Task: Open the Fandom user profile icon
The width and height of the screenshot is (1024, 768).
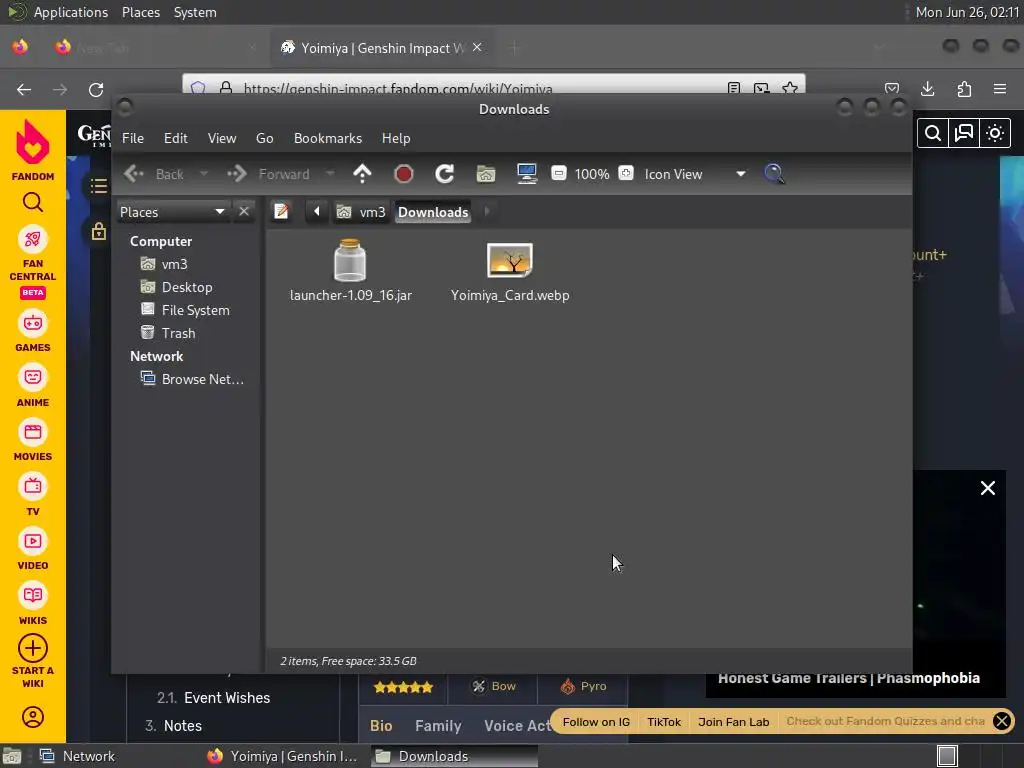Action: pos(33,716)
